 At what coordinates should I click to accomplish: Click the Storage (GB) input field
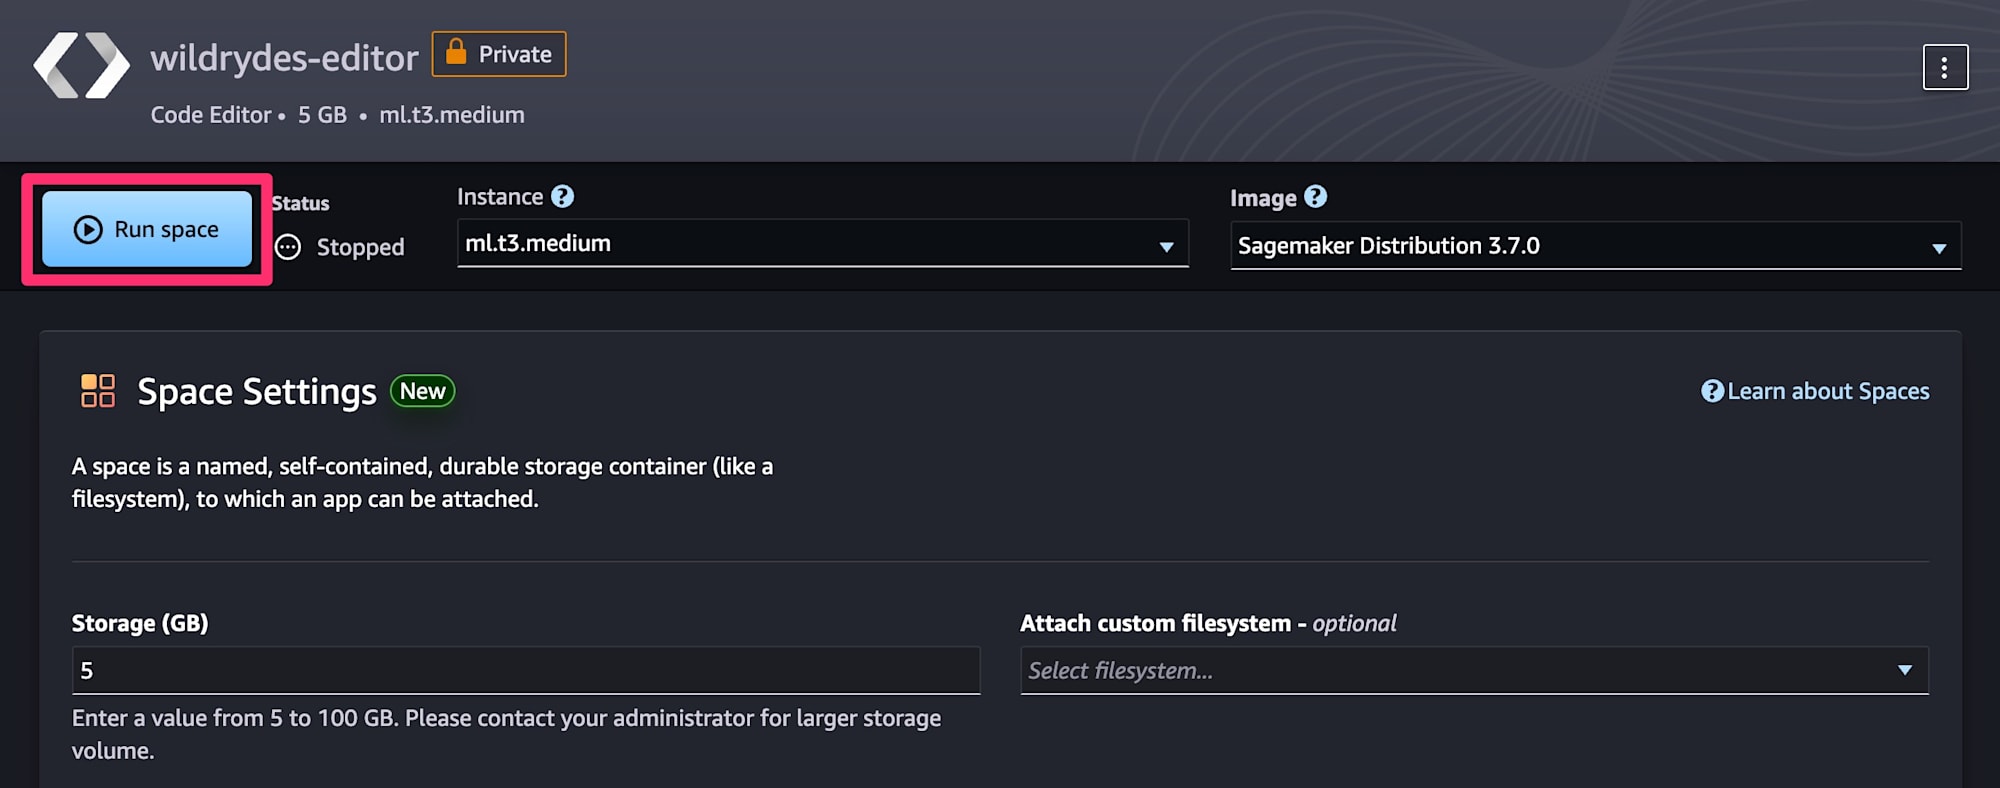coord(525,670)
